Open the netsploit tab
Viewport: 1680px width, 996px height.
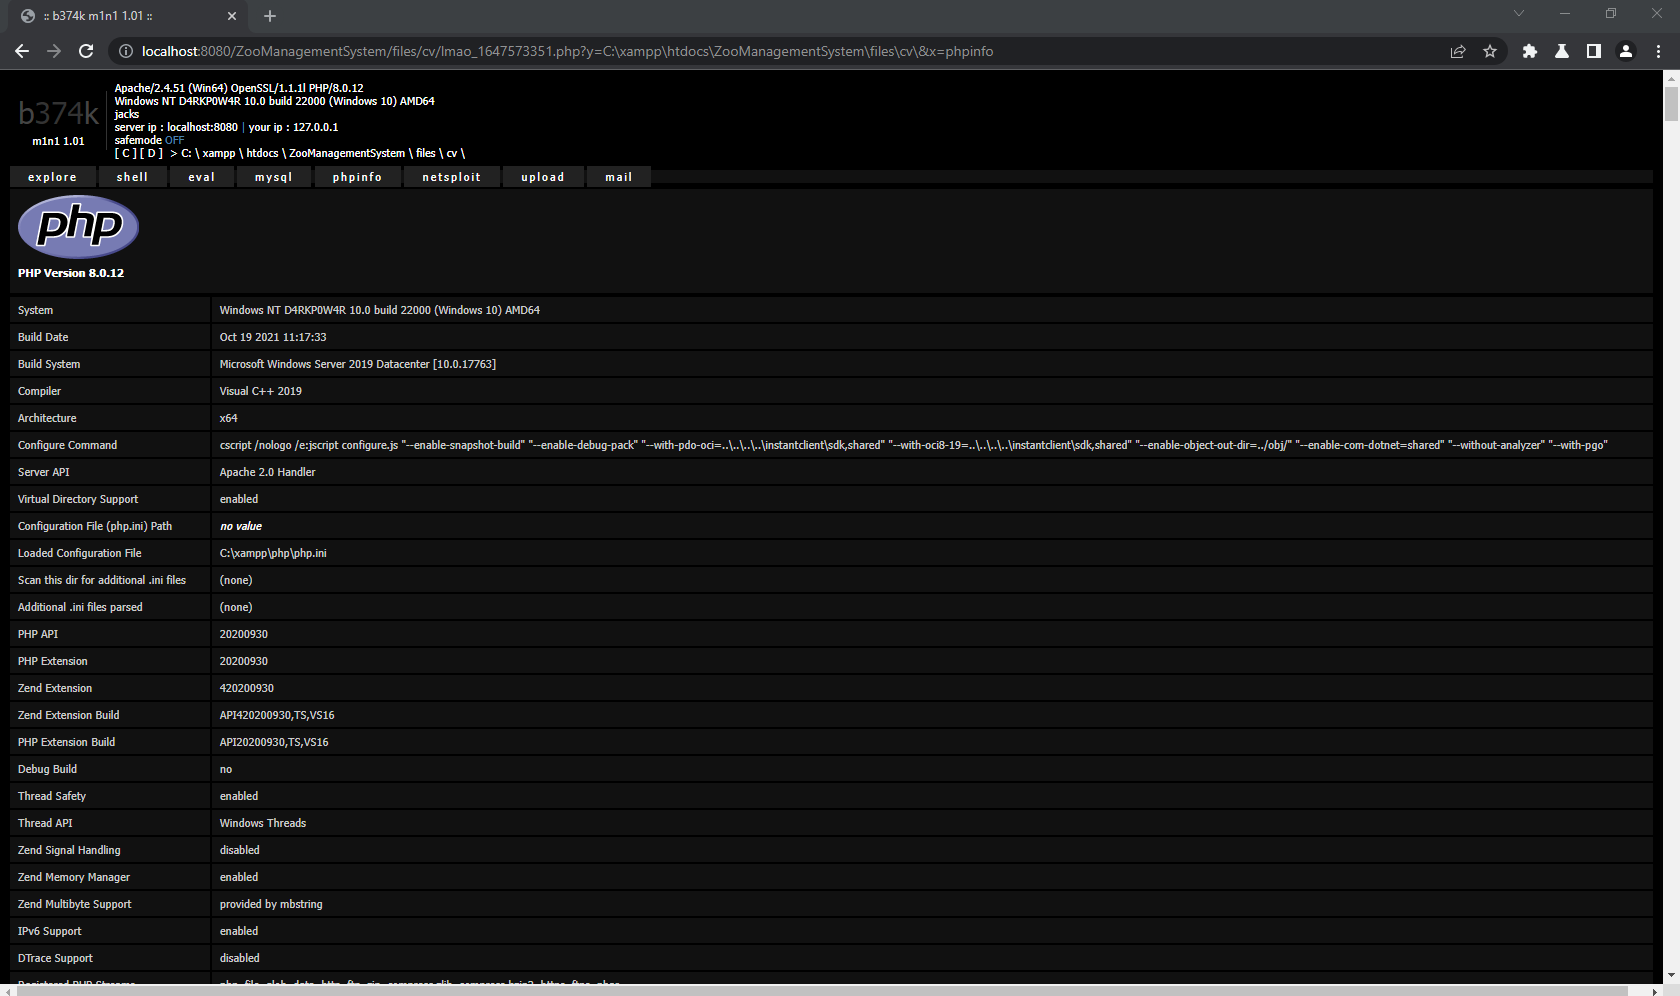[452, 177]
